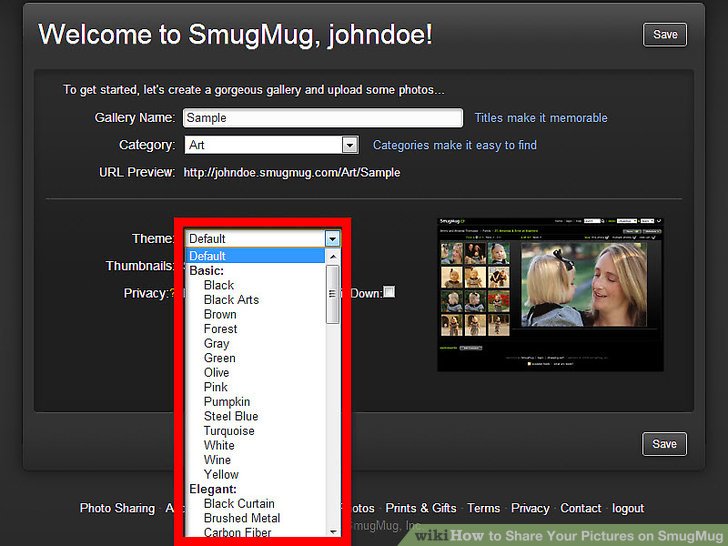Choose the Black theme option
This screenshot has height=546, width=728.
click(219, 285)
